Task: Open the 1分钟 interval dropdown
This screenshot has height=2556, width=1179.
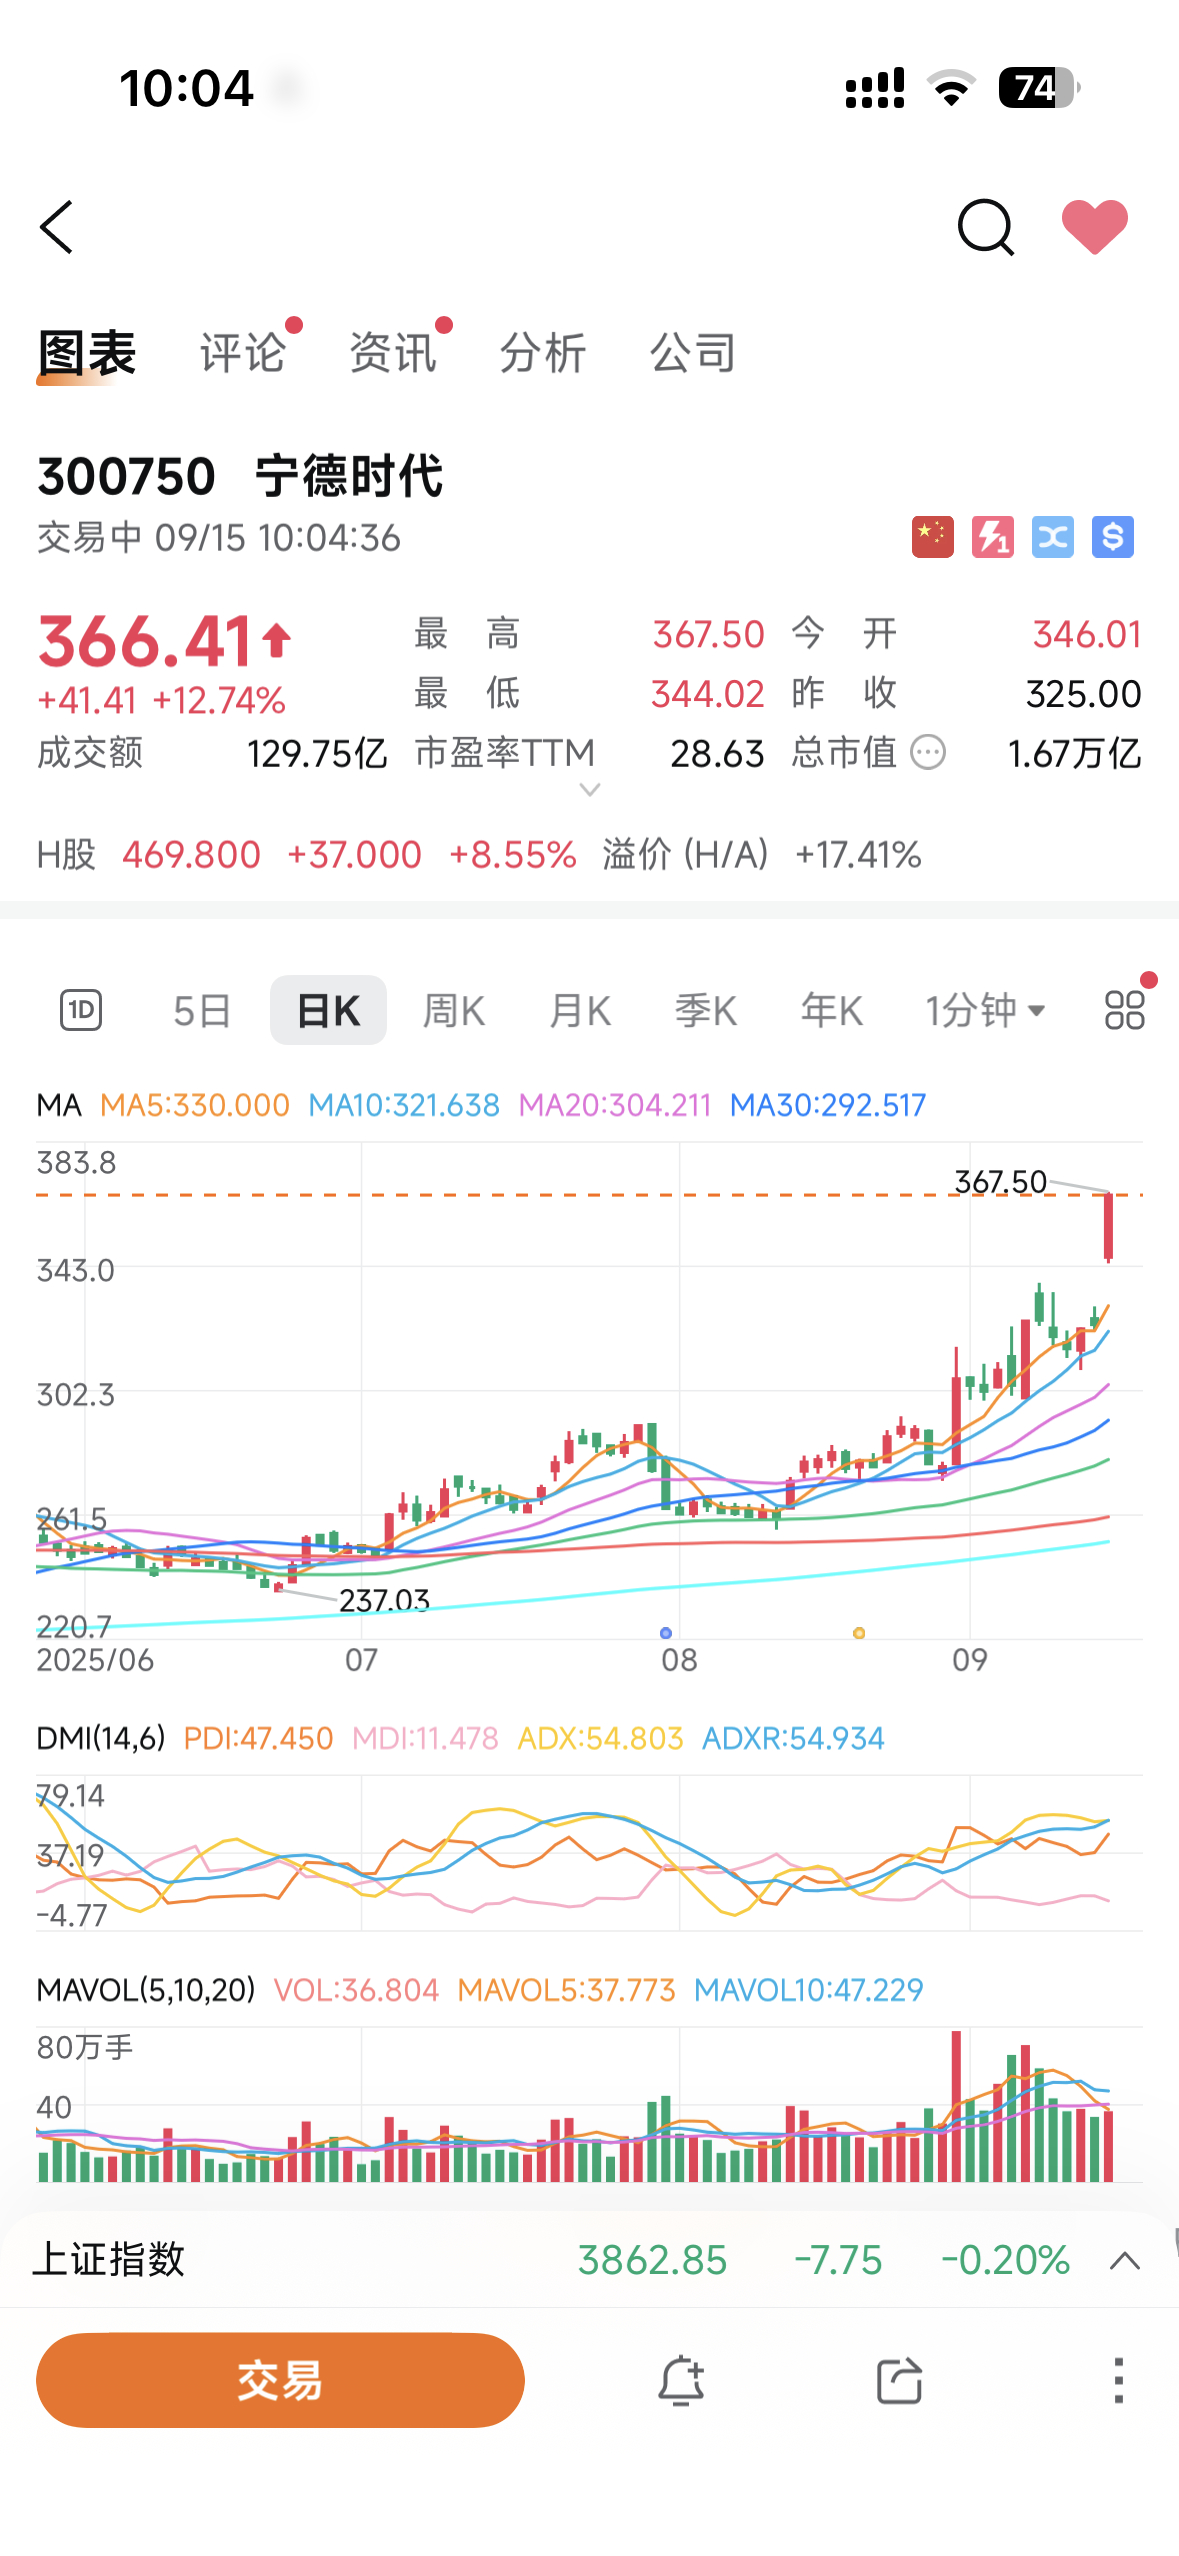Action: 986,1011
